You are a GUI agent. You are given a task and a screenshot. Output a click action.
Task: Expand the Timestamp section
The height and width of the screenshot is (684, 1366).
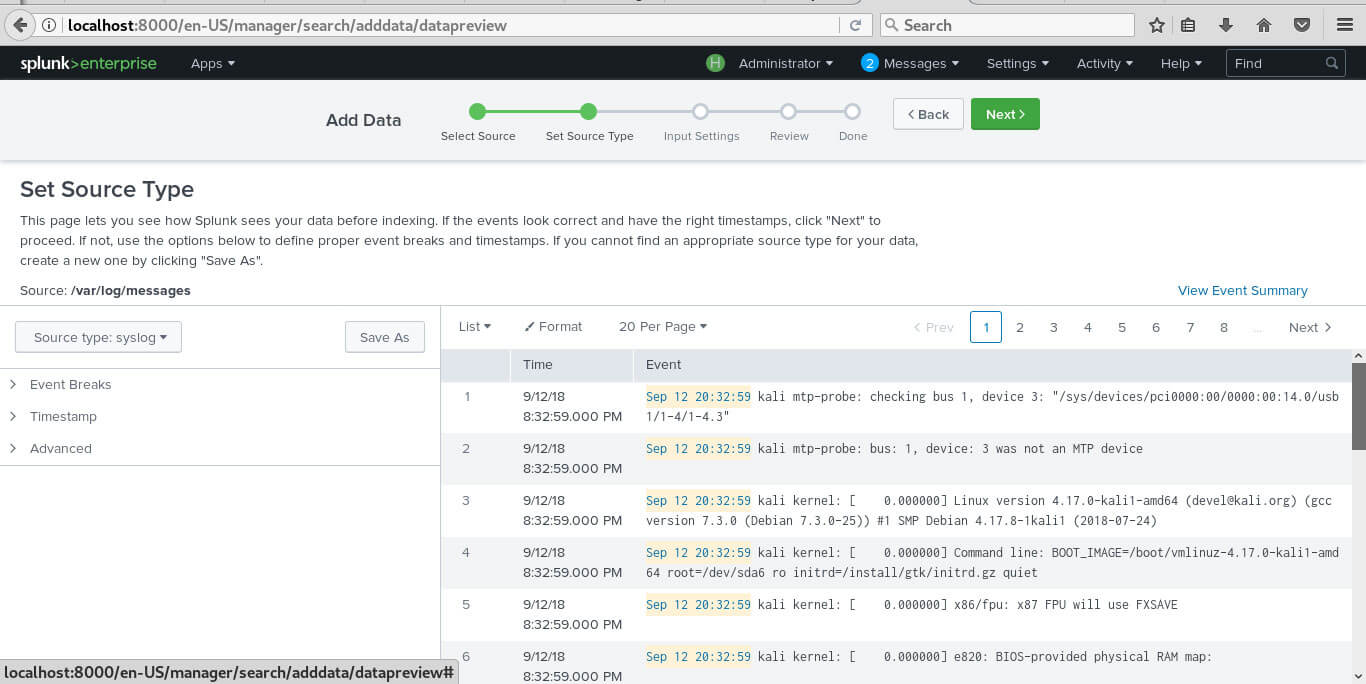(63, 416)
